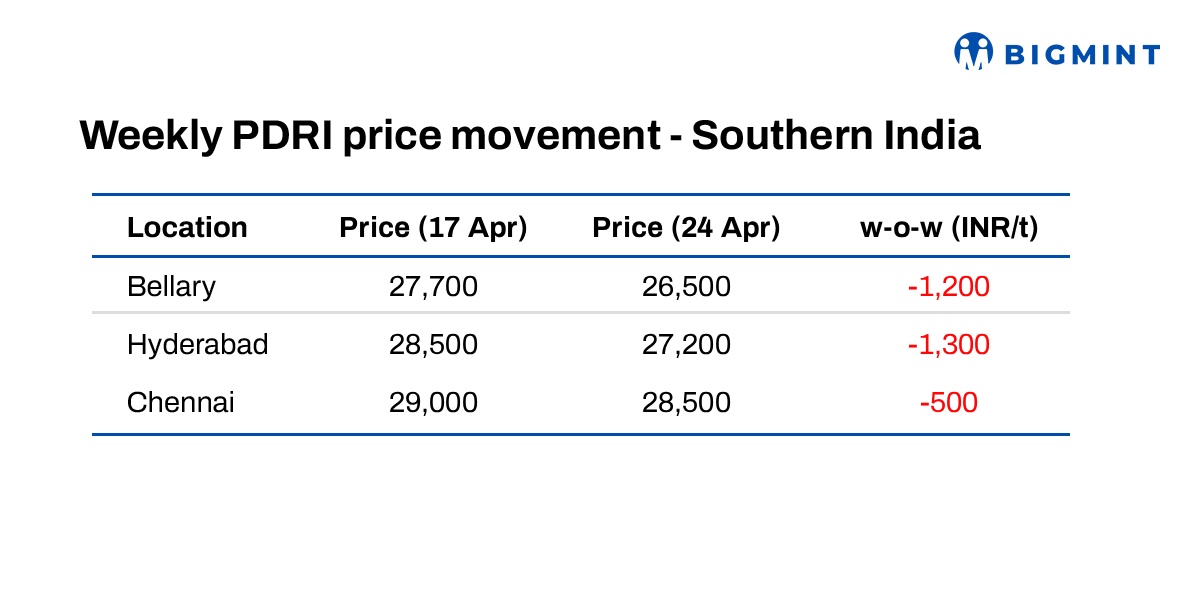Select the red -1,200 change value
Viewport: 1200px width, 600px height.
pyautogui.click(x=949, y=287)
